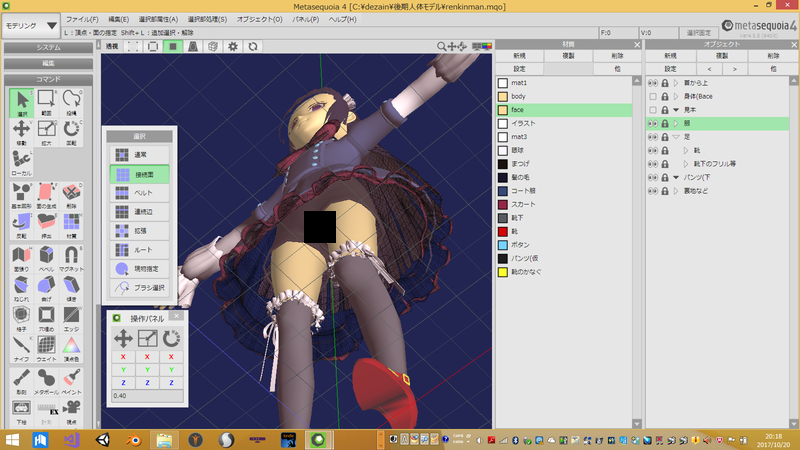Select the 材質 material command tool
800x450 pixels.
pos(71,226)
